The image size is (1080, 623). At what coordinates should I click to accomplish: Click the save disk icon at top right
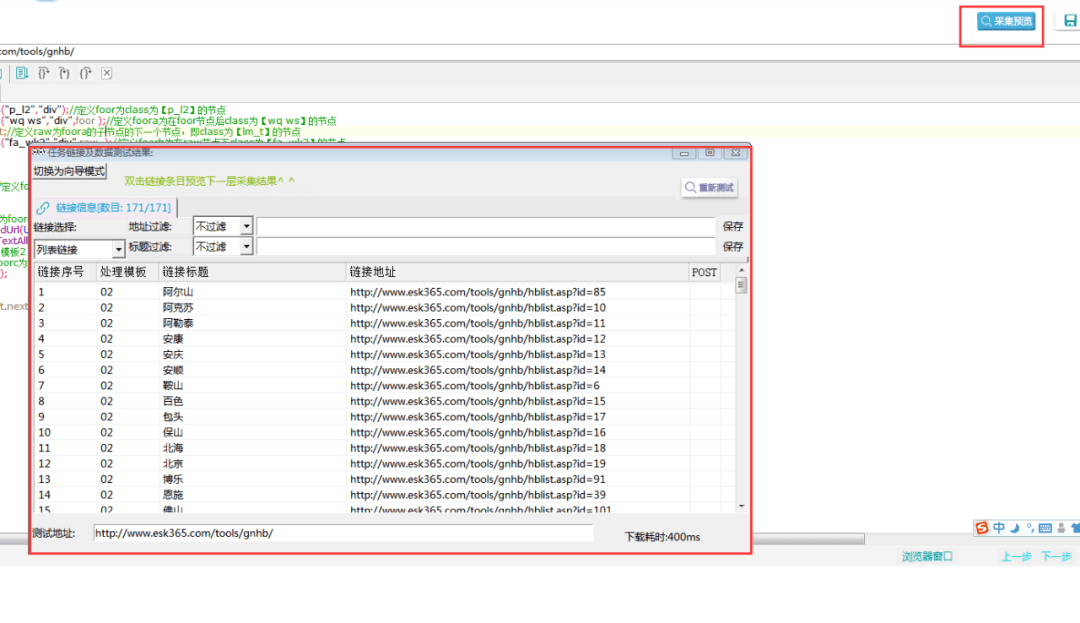tap(1070, 21)
